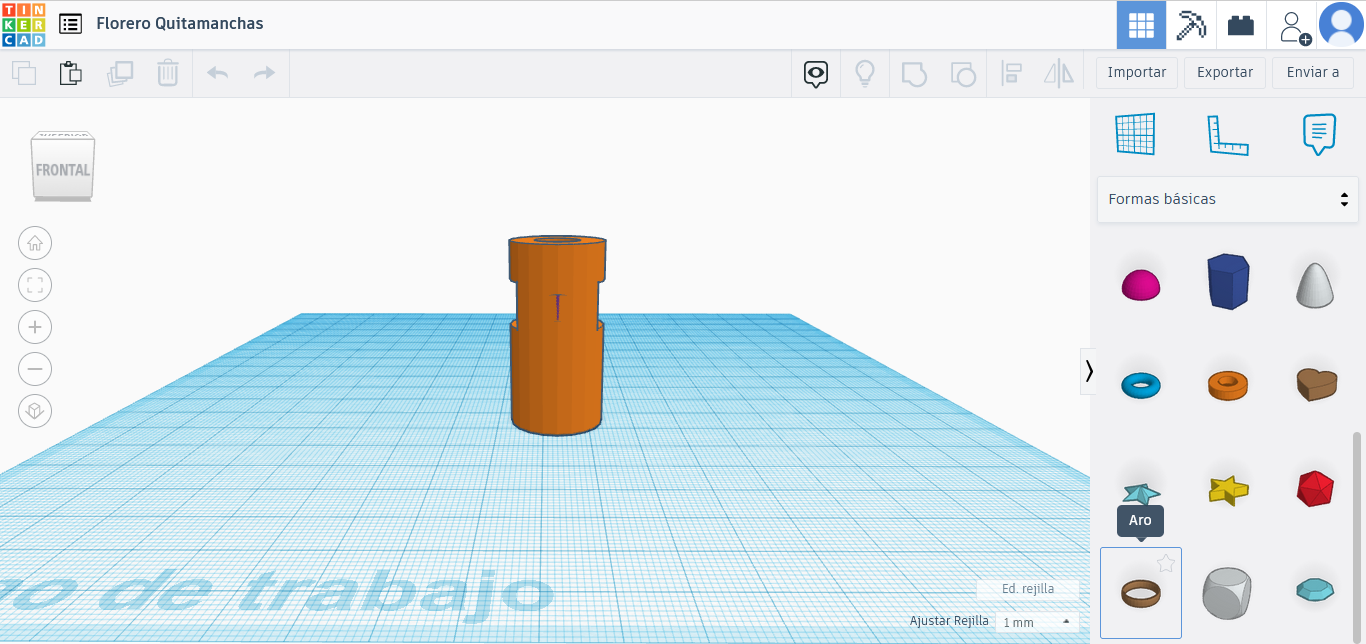Click the Home view button

pos(35,243)
